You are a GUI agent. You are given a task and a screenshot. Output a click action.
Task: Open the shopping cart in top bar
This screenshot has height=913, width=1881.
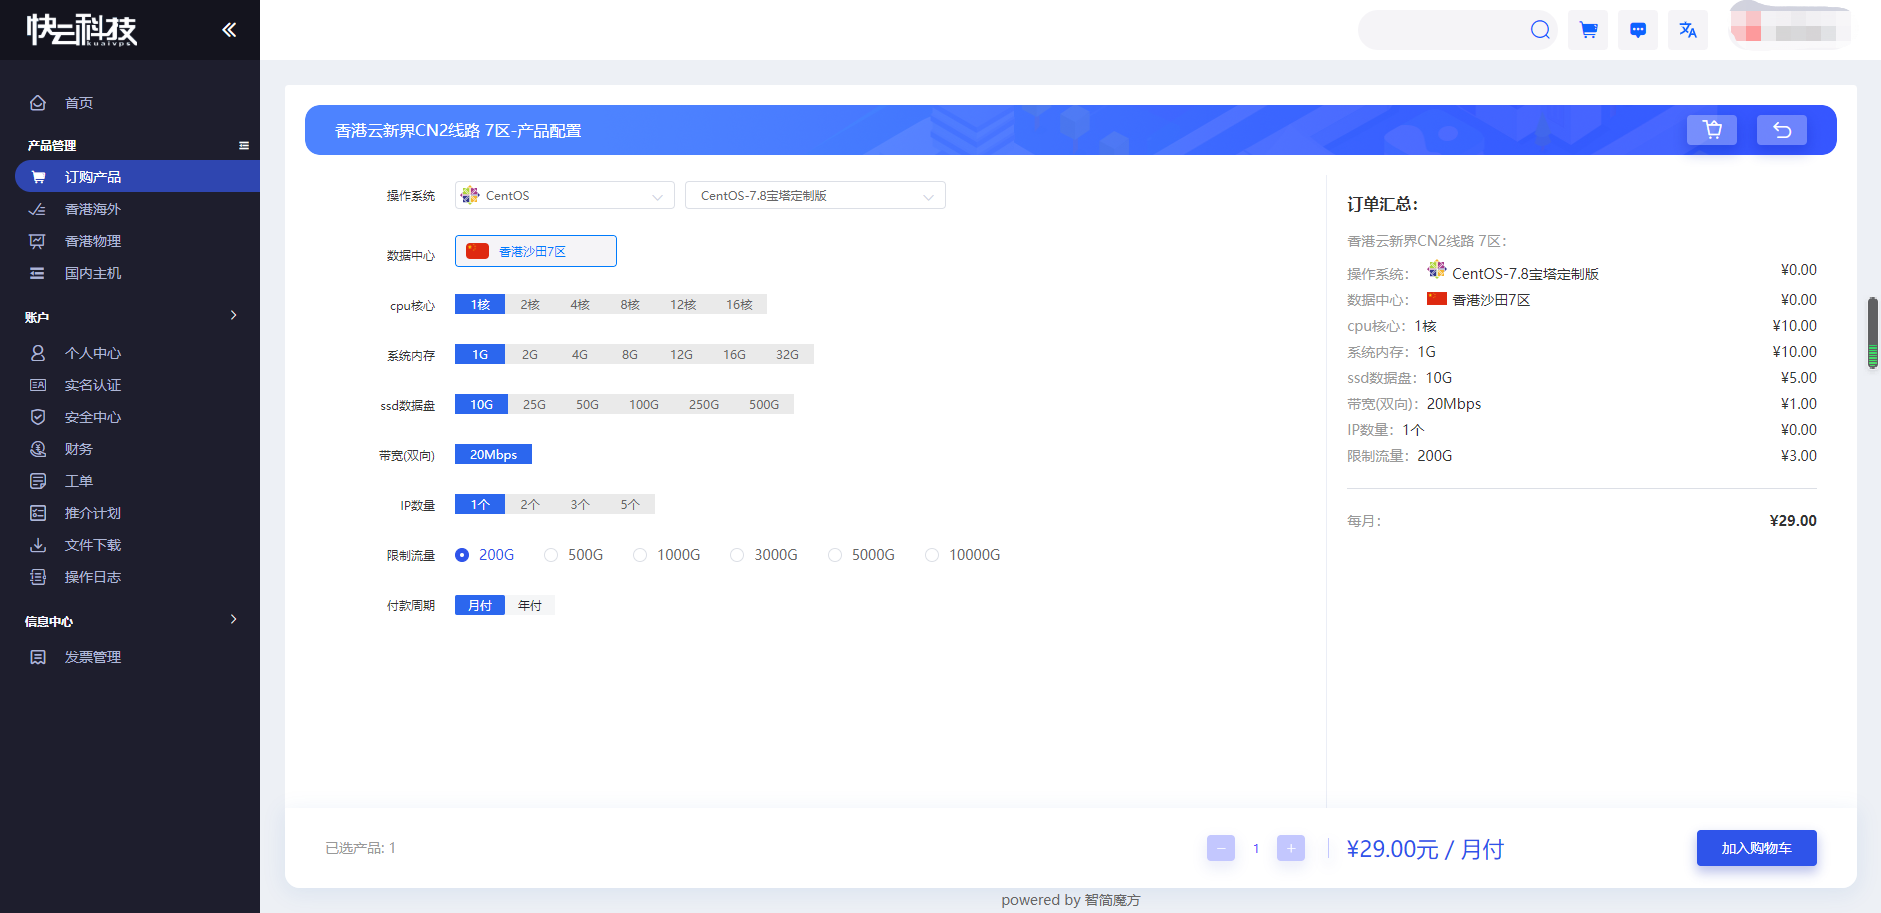1588,30
